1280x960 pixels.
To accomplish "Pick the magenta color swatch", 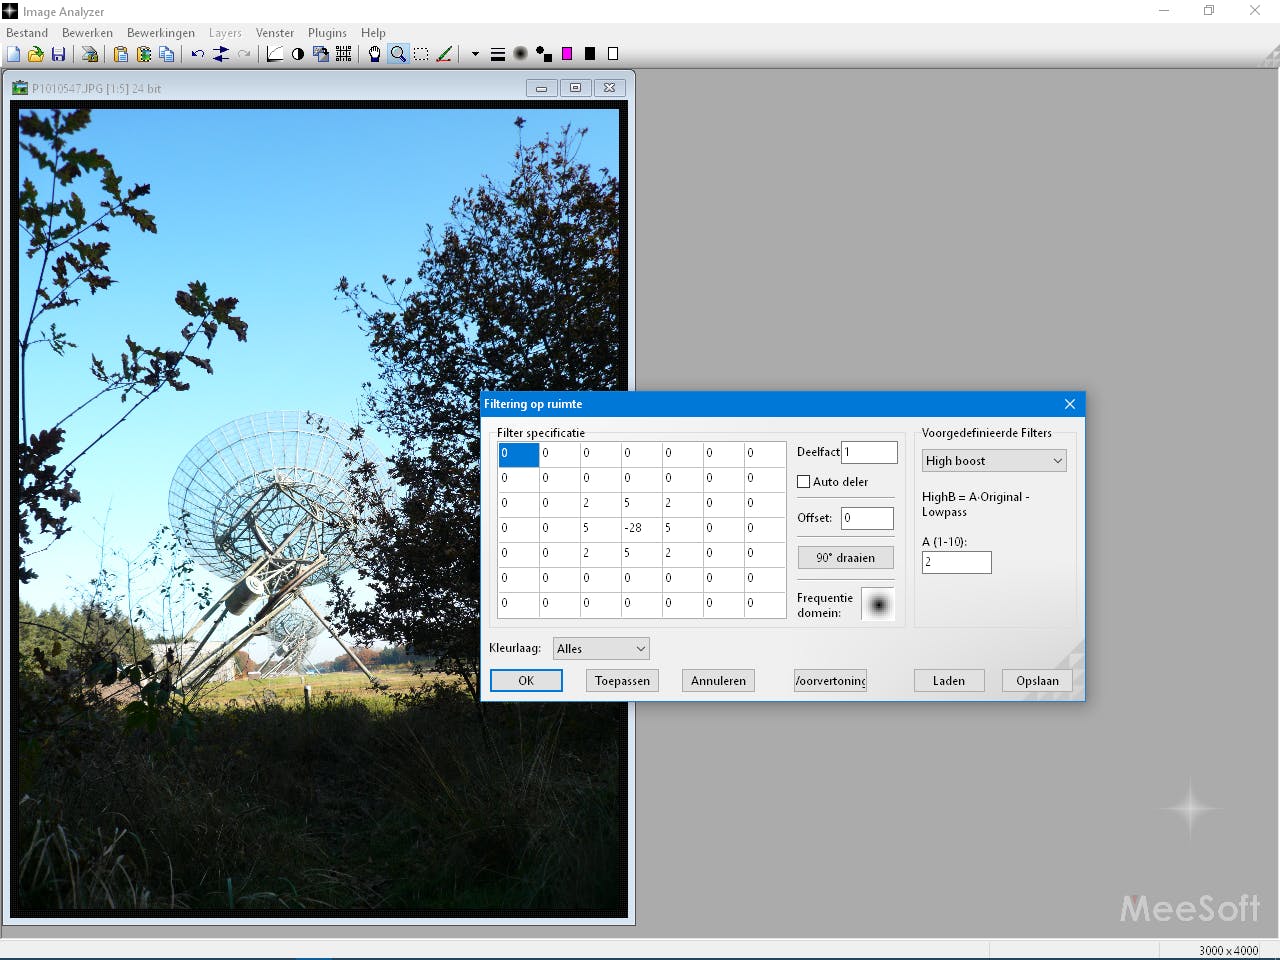I will click(567, 54).
